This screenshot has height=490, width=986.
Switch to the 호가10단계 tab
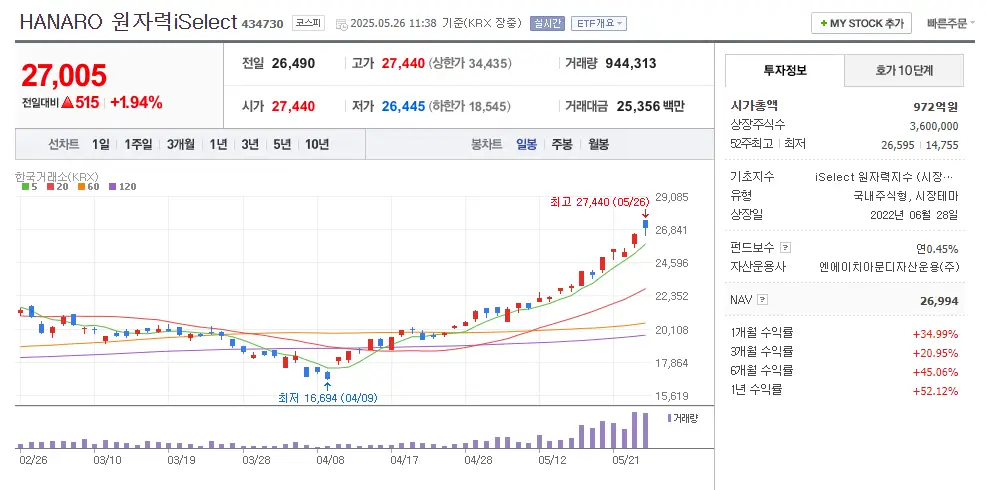(904, 71)
